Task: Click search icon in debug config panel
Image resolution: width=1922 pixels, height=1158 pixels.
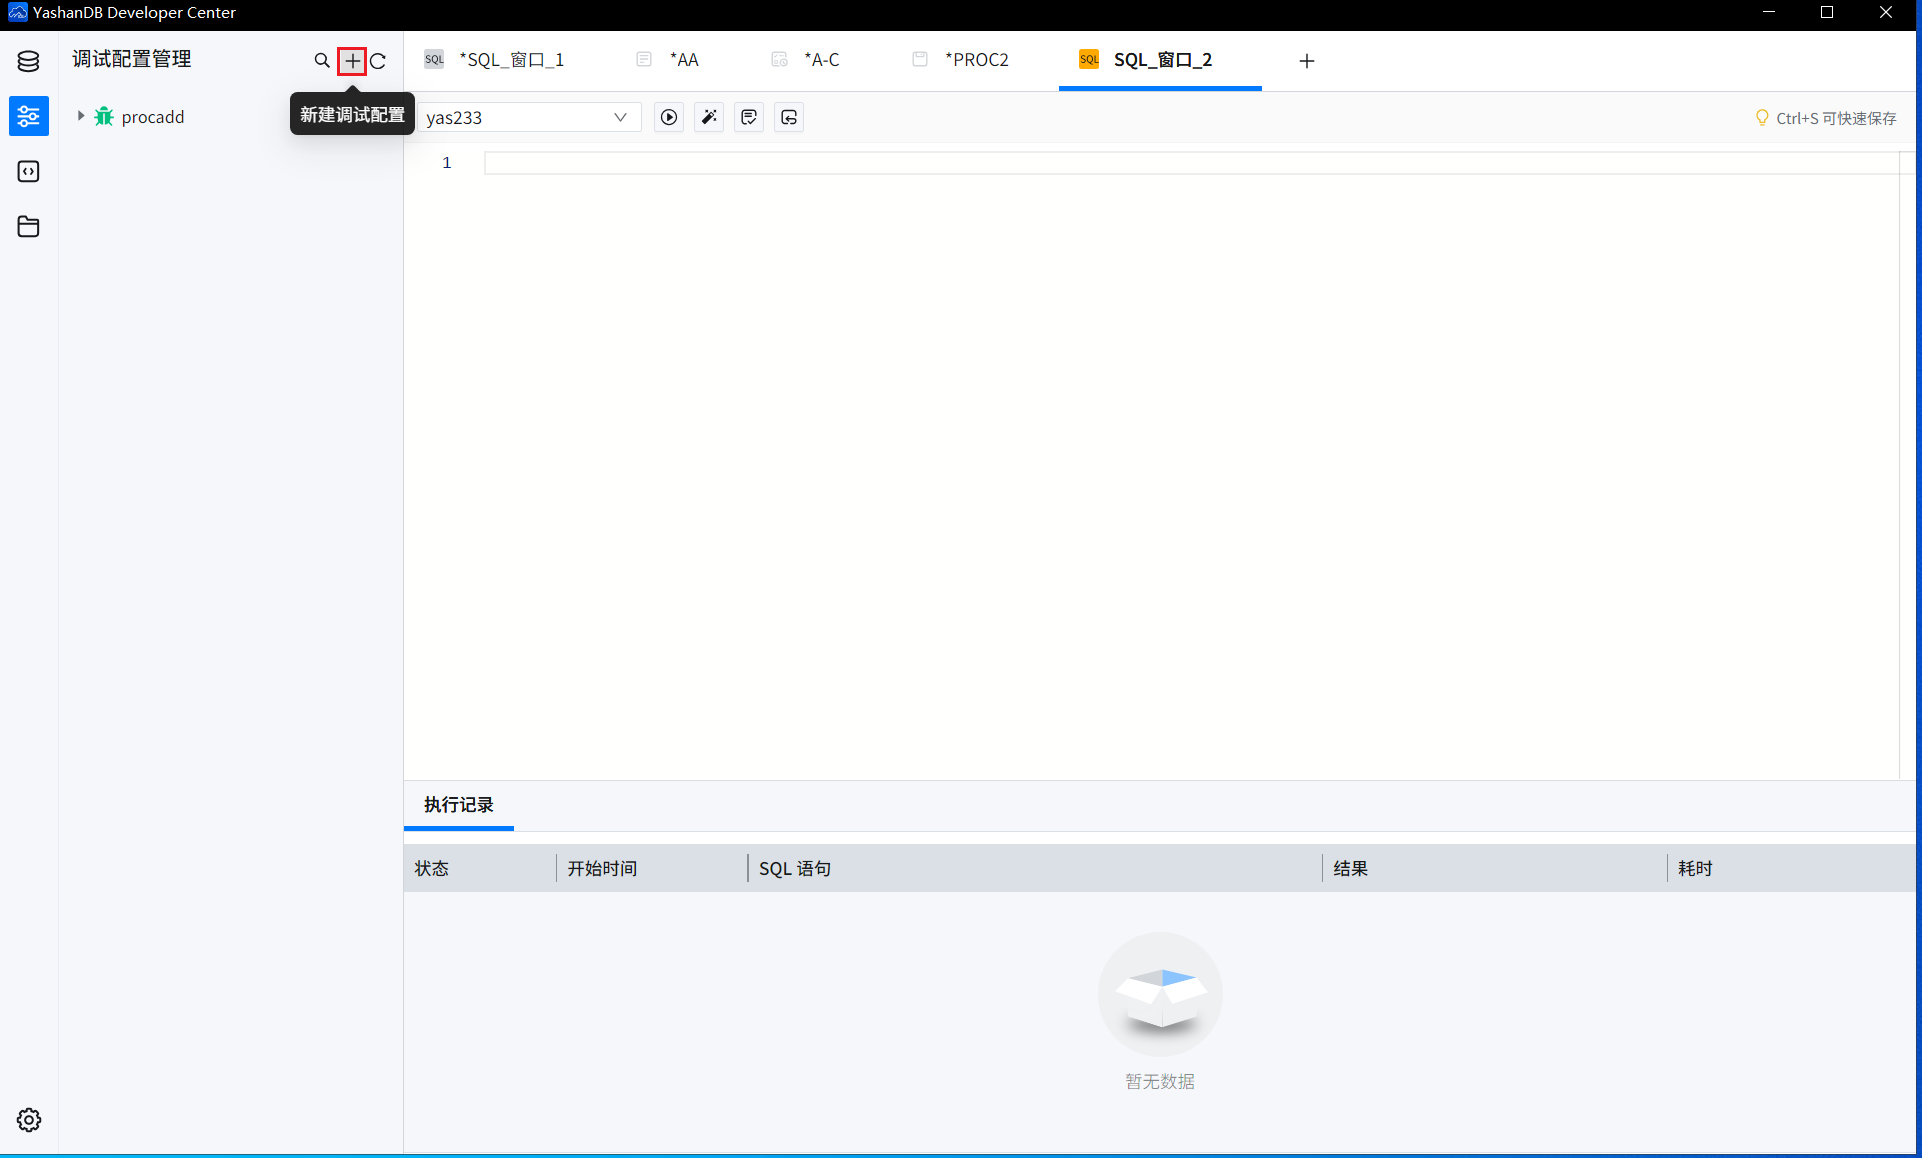Action: coord(322,61)
